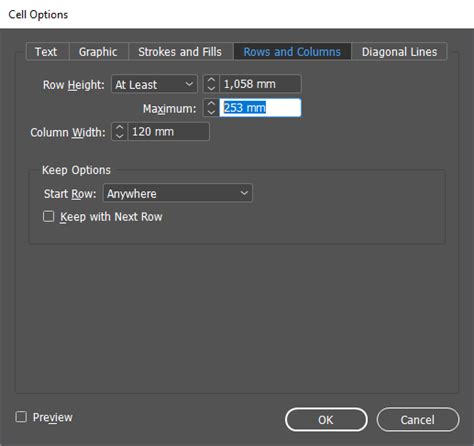The height and width of the screenshot is (446, 474).
Task: Confirm with the OK button
Action: pos(326,420)
